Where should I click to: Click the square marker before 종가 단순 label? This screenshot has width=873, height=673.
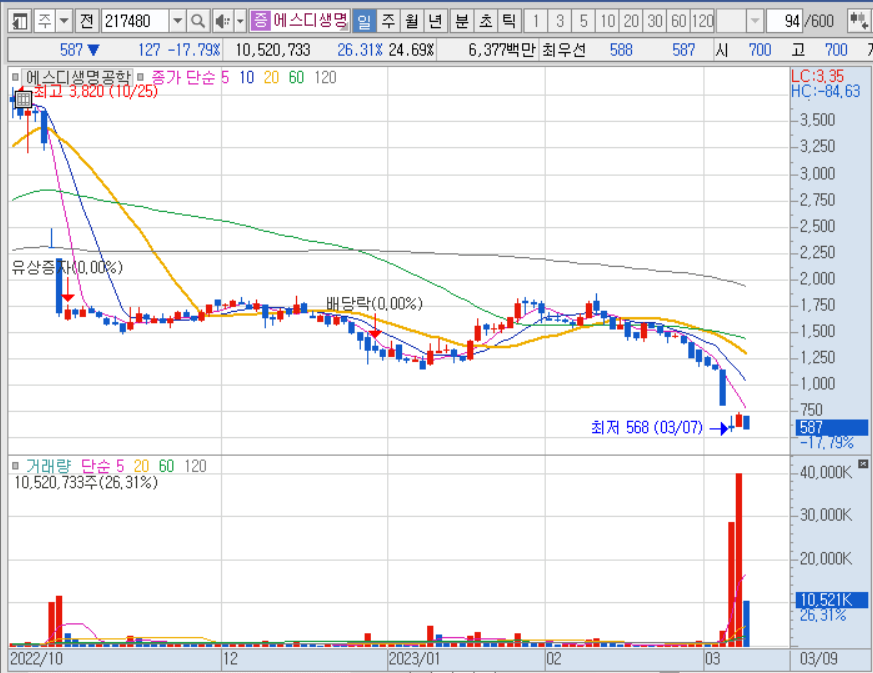pos(140,77)
